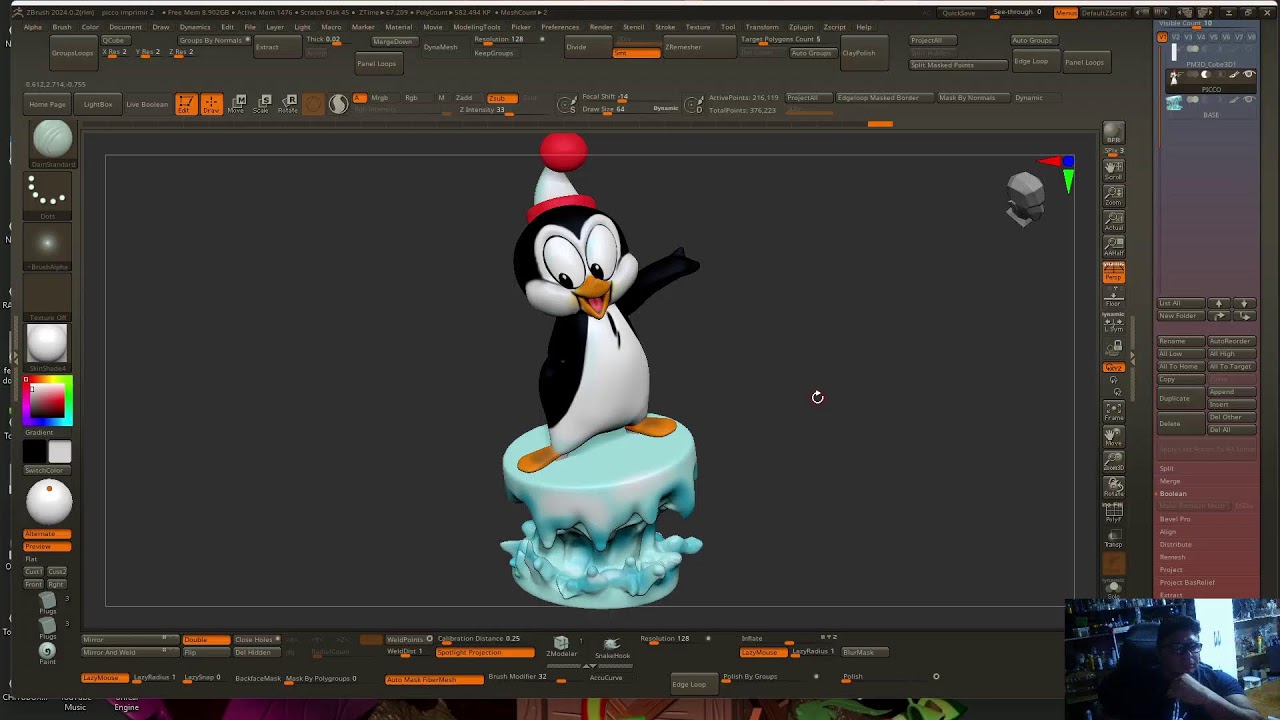
Task: Click the Duplicate subtool button
Action: 1181,398
